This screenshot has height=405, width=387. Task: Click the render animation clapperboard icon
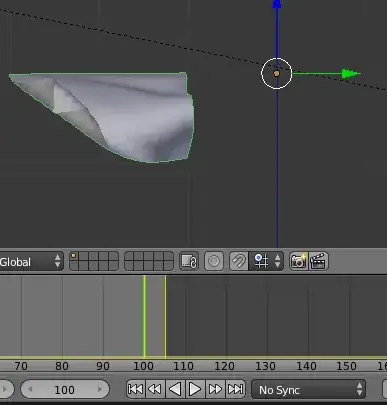319,261
